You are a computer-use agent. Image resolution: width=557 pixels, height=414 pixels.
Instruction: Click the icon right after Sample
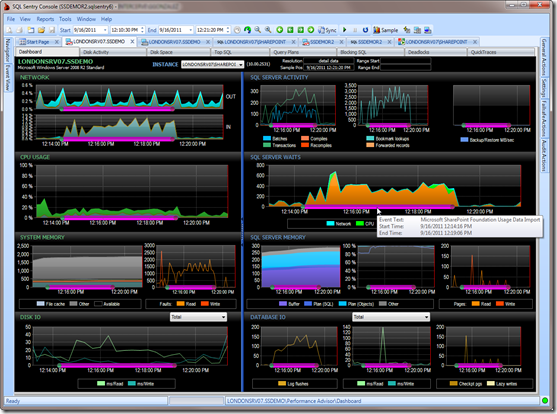[407, 30]
